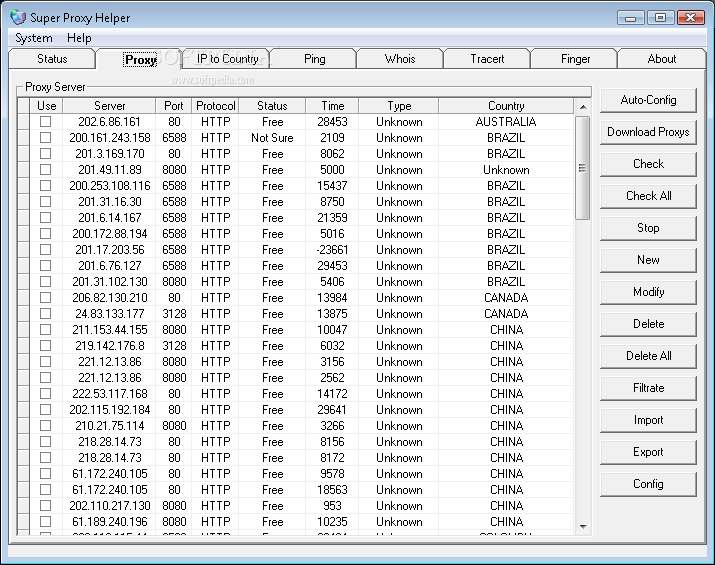
Task: Select the checkbox for 219.142.176.8
Action: pyautogui.click(x=45, y=345)
